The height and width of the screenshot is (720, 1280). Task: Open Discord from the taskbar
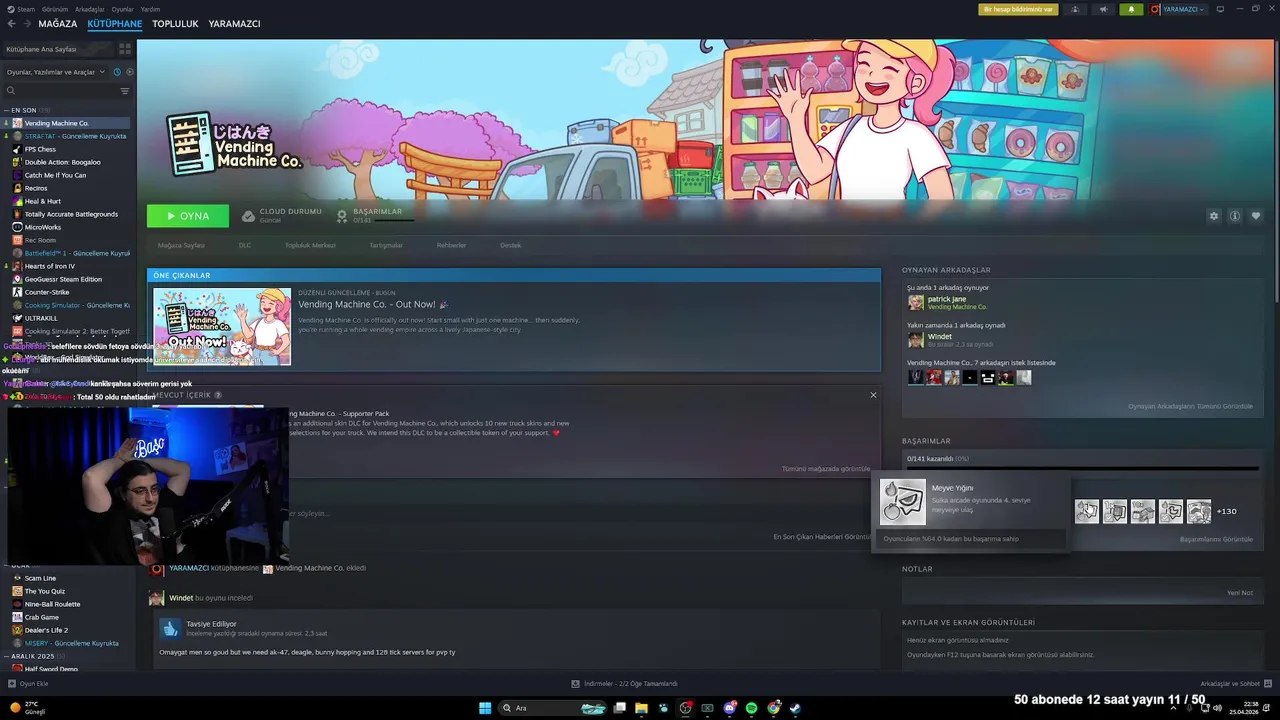tap(729, 708)
